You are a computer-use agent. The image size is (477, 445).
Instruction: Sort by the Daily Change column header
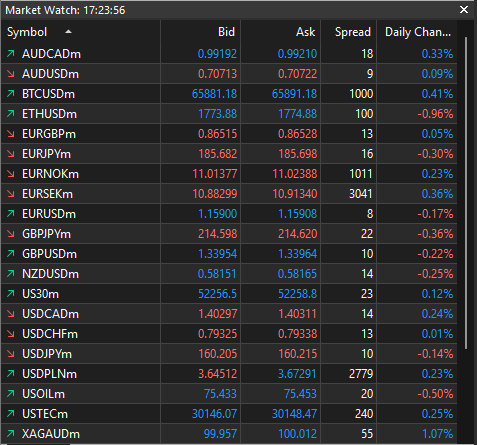pyautogui.click(x=418, y=32)
